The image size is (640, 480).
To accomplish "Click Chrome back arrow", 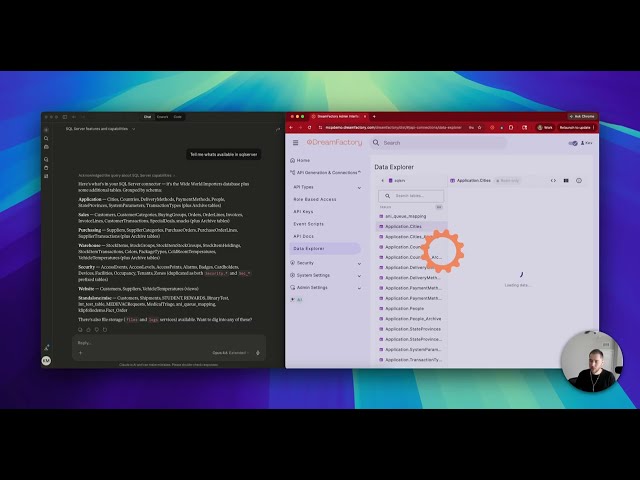I will tap(291, 127).
